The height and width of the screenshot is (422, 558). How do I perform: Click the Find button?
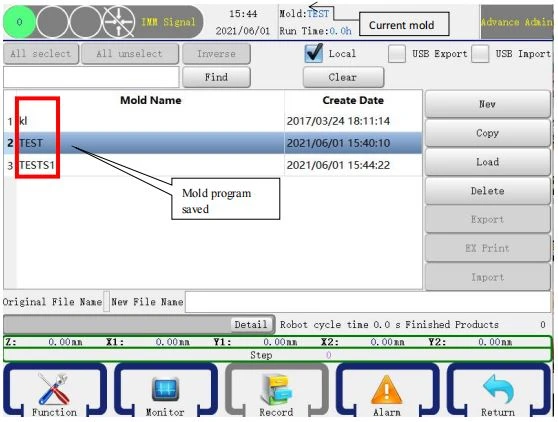tap(216, 77)
